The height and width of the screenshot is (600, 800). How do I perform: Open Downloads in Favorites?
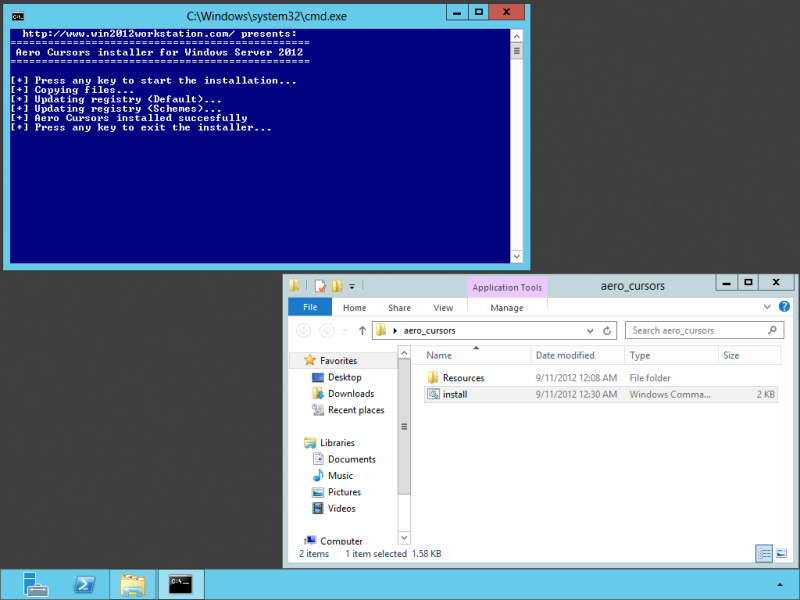point(351,394)
